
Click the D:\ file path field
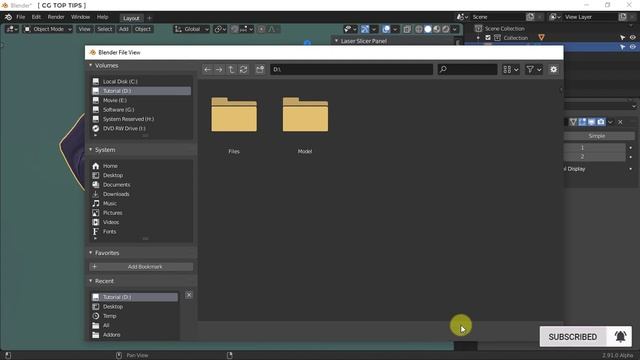(x=351, y=69)
